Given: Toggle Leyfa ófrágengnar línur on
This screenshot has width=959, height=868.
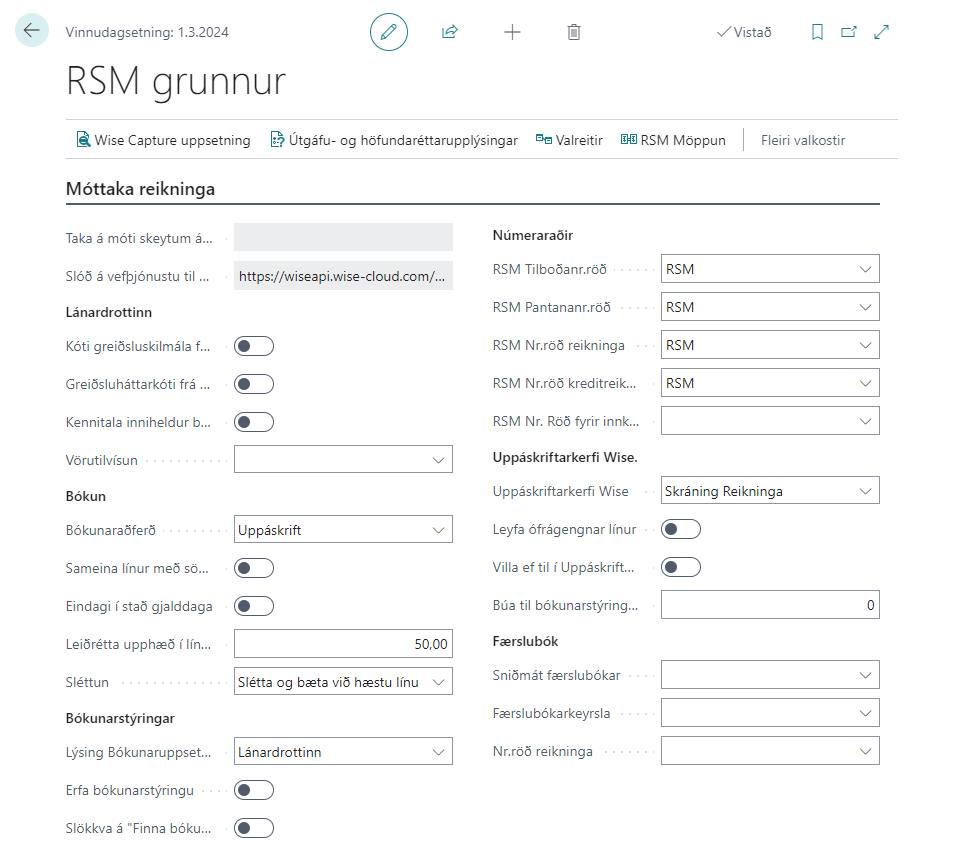Looking at the screenshot, I should coord(681,528).
